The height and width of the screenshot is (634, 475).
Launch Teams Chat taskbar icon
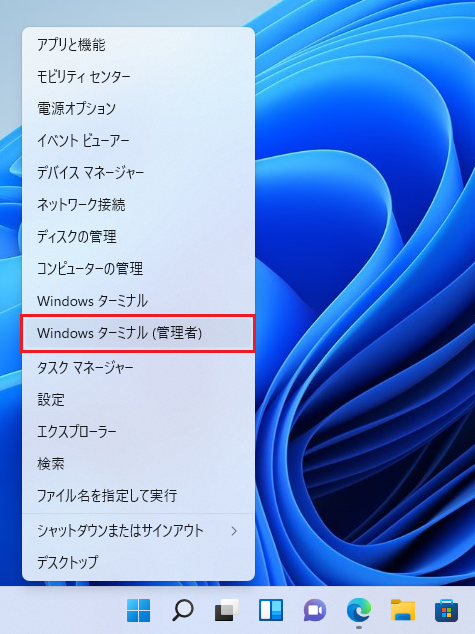click(315, 610)
